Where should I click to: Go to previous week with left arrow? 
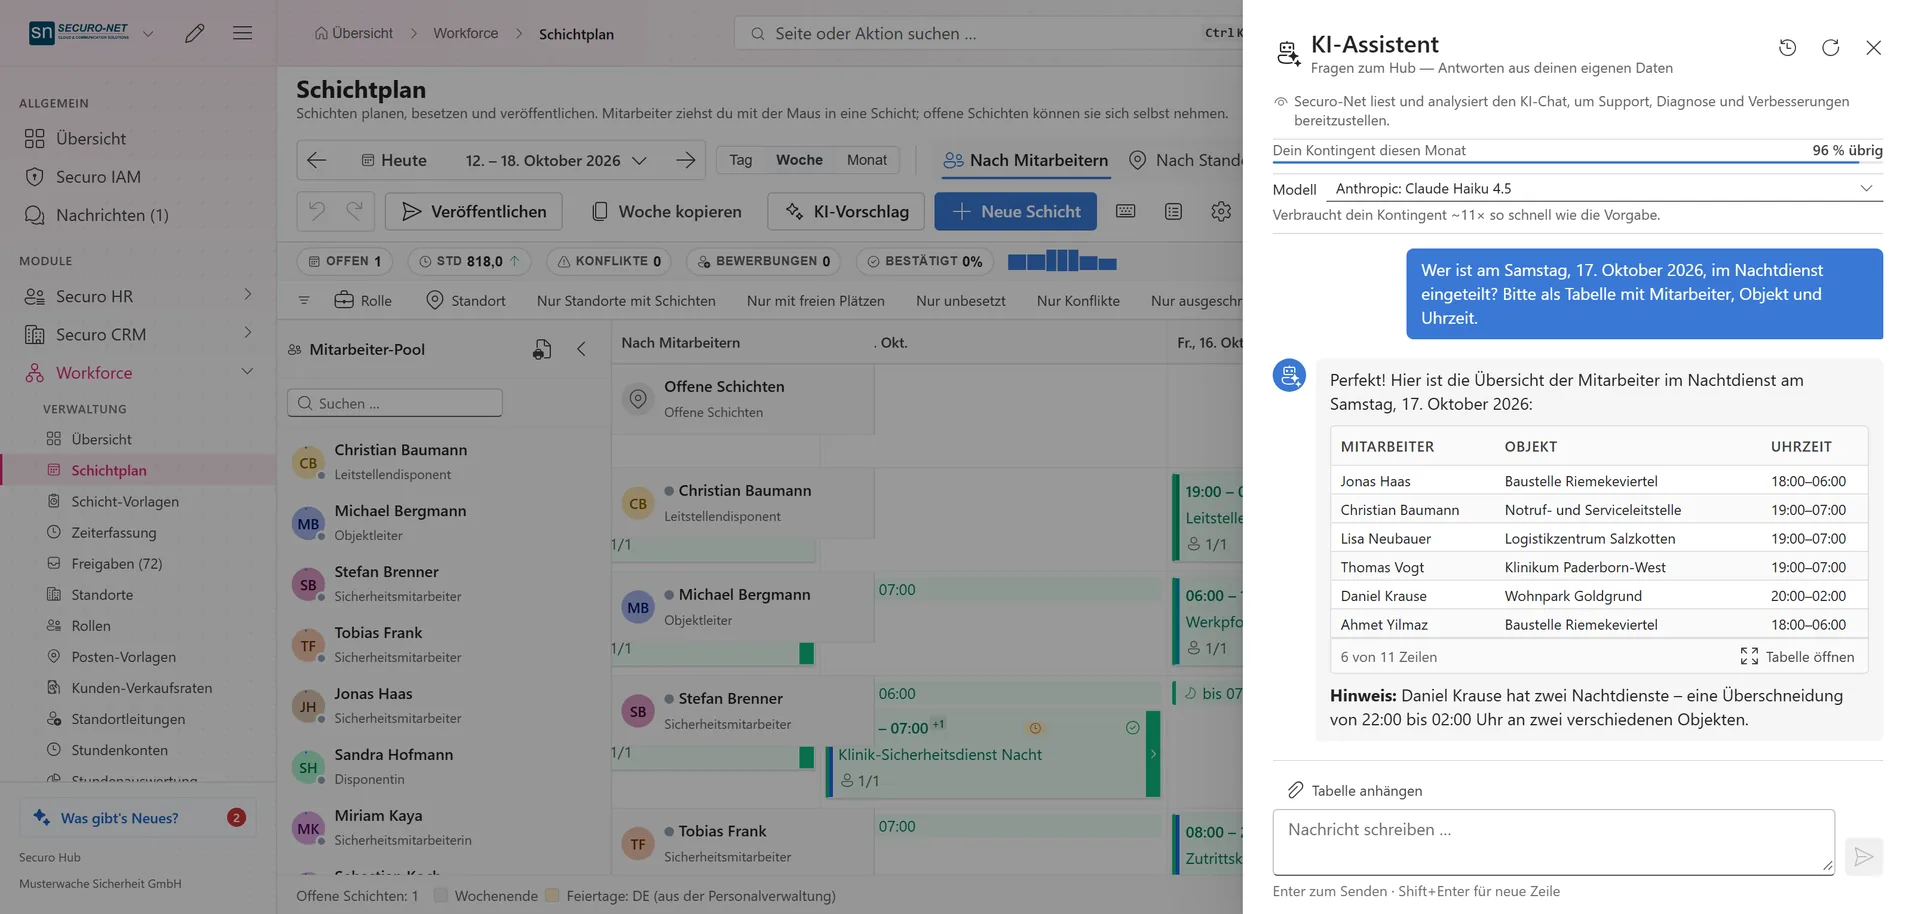pos(317,160)
